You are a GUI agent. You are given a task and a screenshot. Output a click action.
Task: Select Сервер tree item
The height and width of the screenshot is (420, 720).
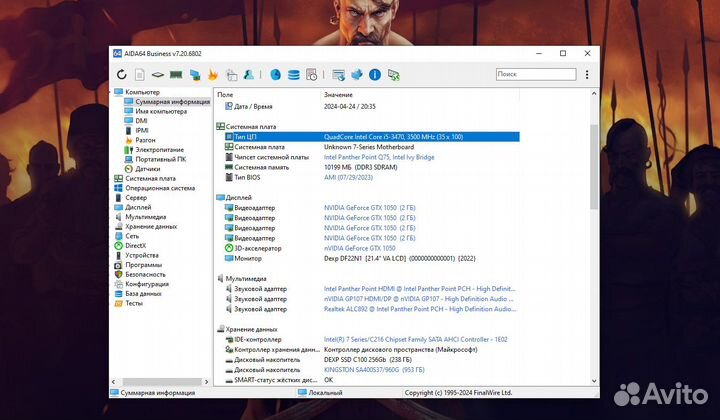coord(136,198)
